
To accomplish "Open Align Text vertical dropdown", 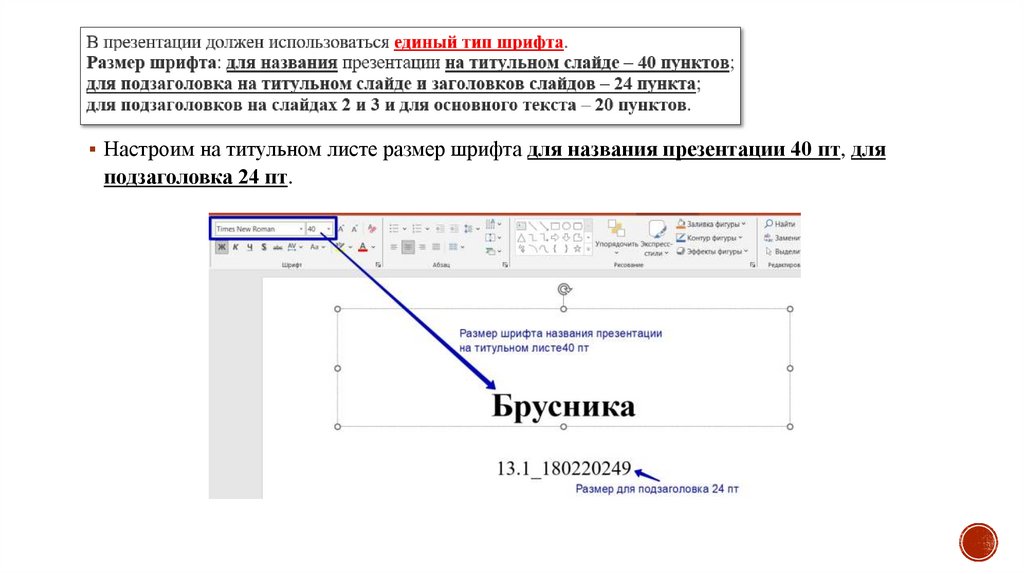I will [494, 238].
